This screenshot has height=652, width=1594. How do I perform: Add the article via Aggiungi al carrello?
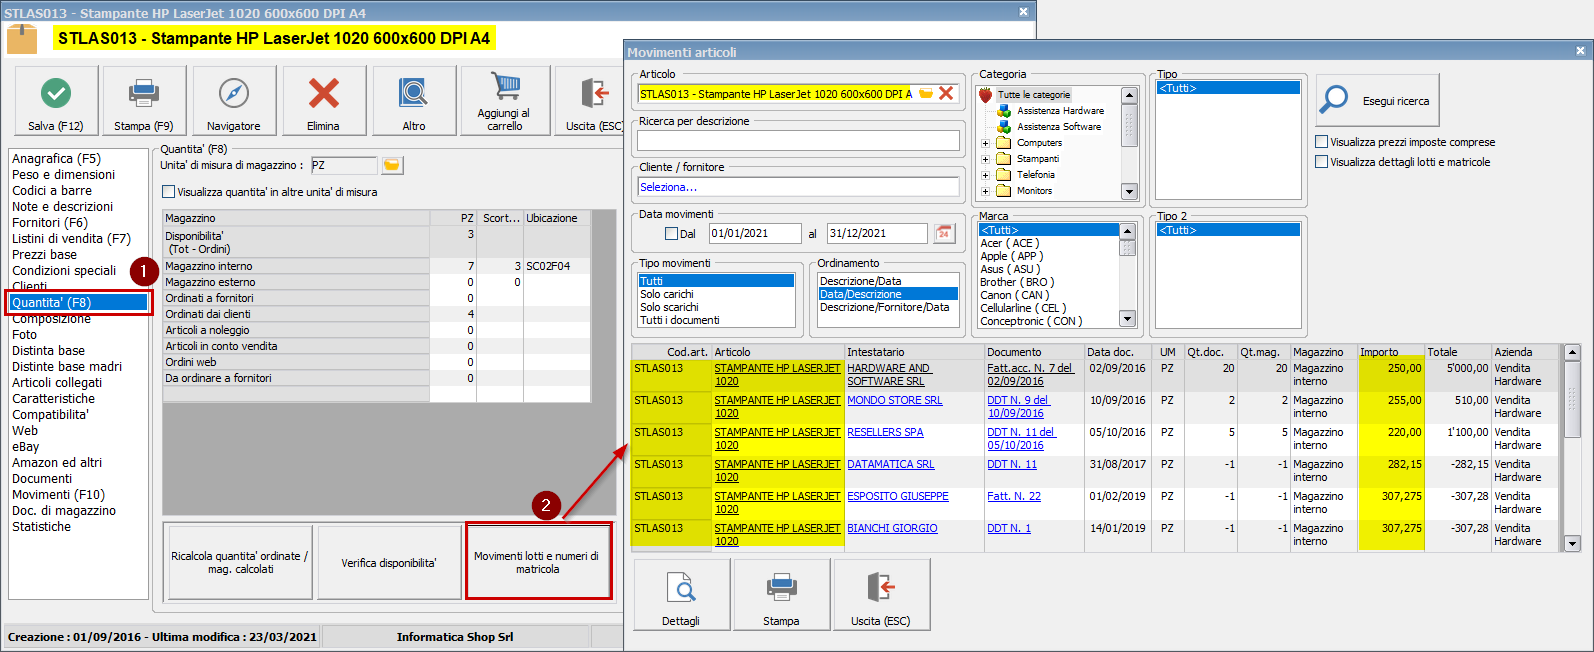505,101
